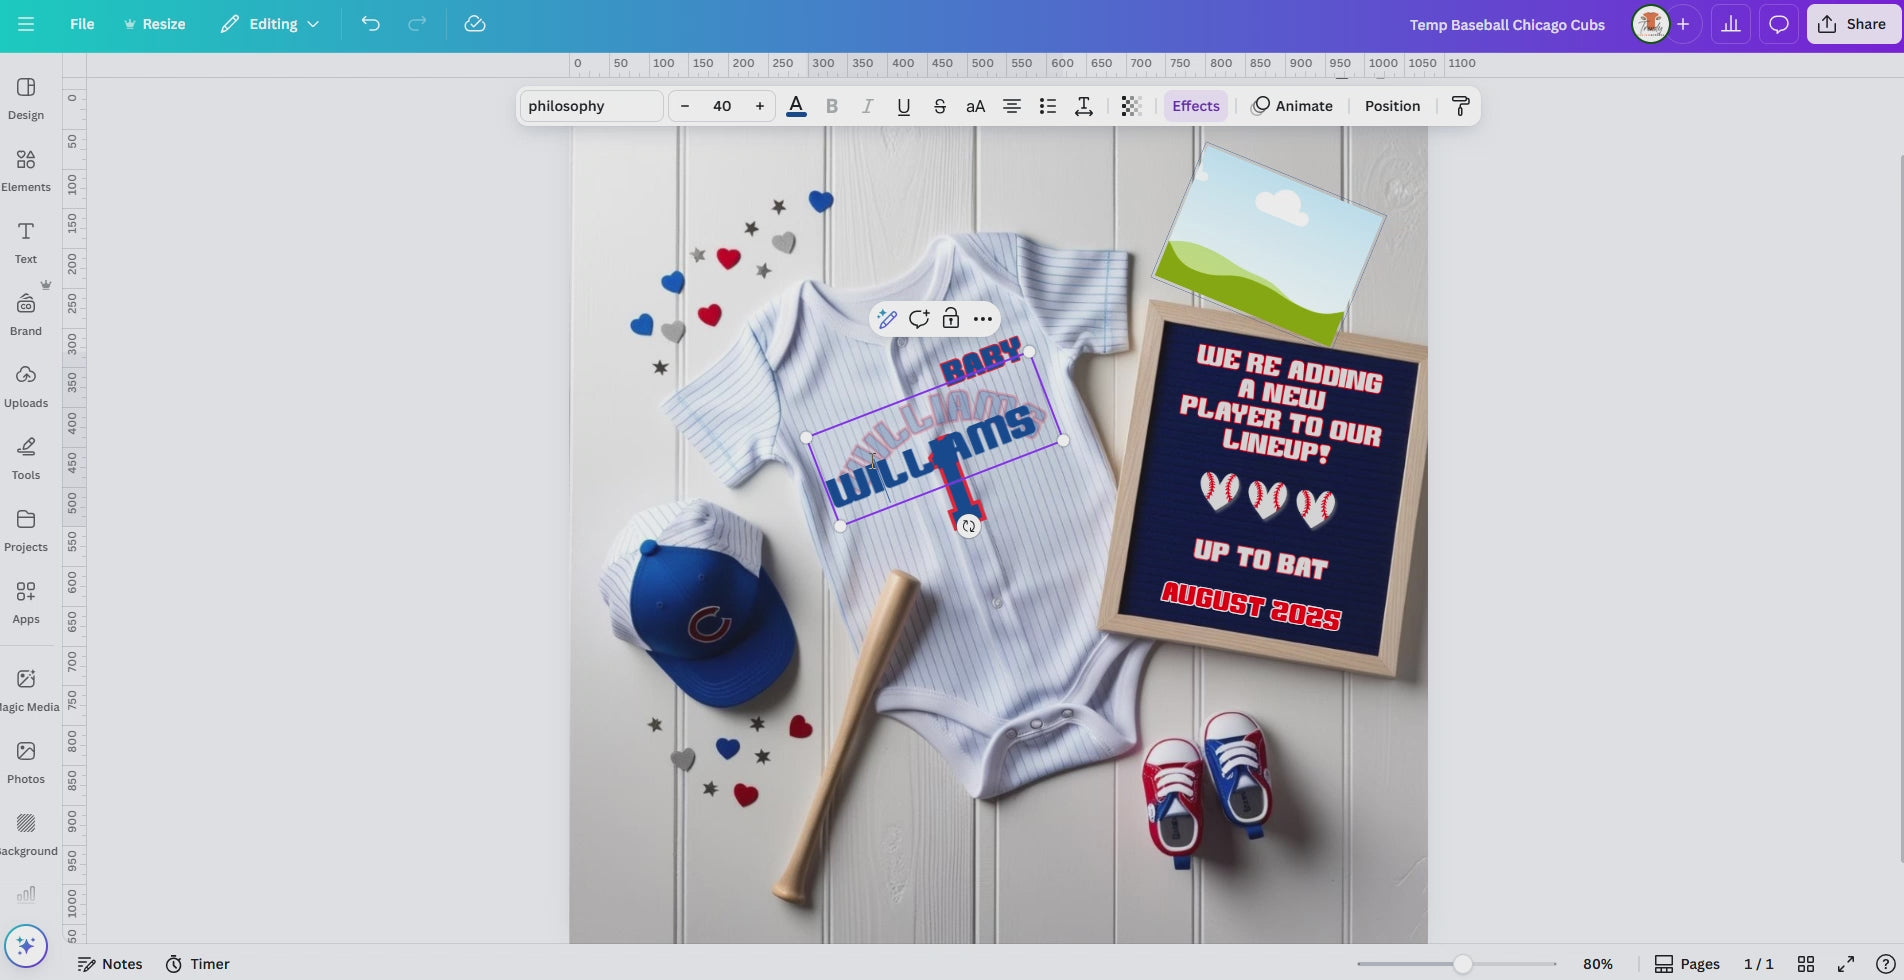The image size is (1904, 980).
Task: Click the copy style paint roller icon
Action: tap(1460, 106)
